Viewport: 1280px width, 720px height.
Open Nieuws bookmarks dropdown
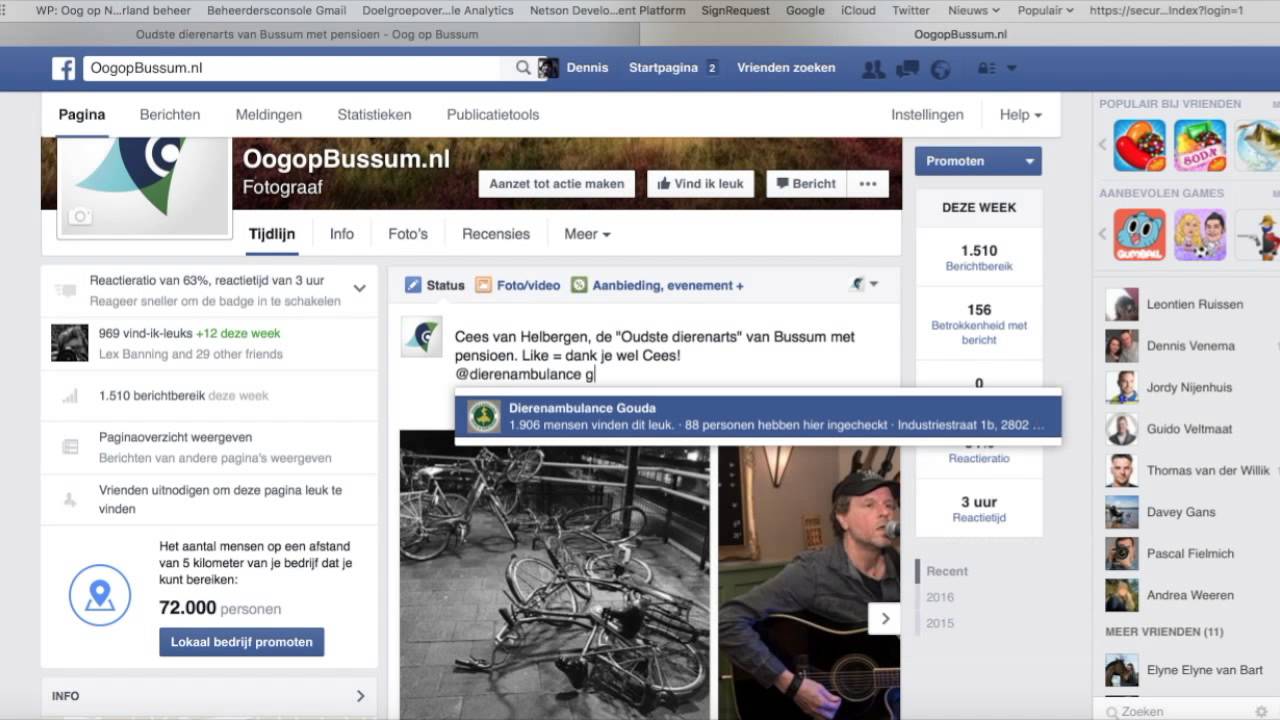click(973, 10)
